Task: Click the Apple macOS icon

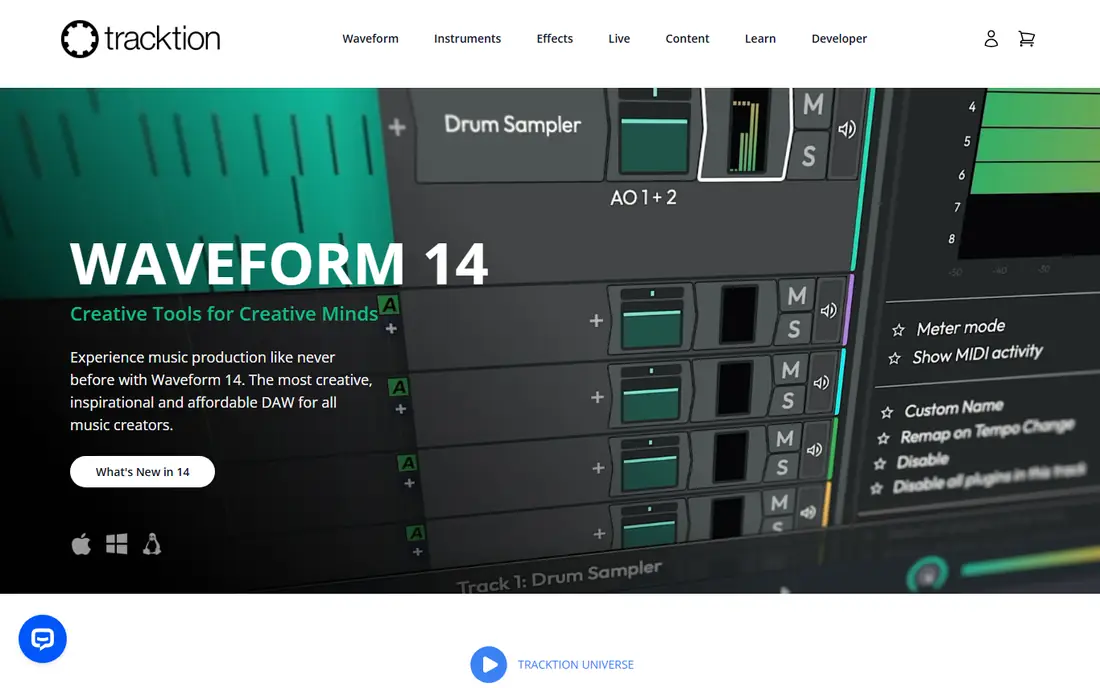Action: (81, 544)
